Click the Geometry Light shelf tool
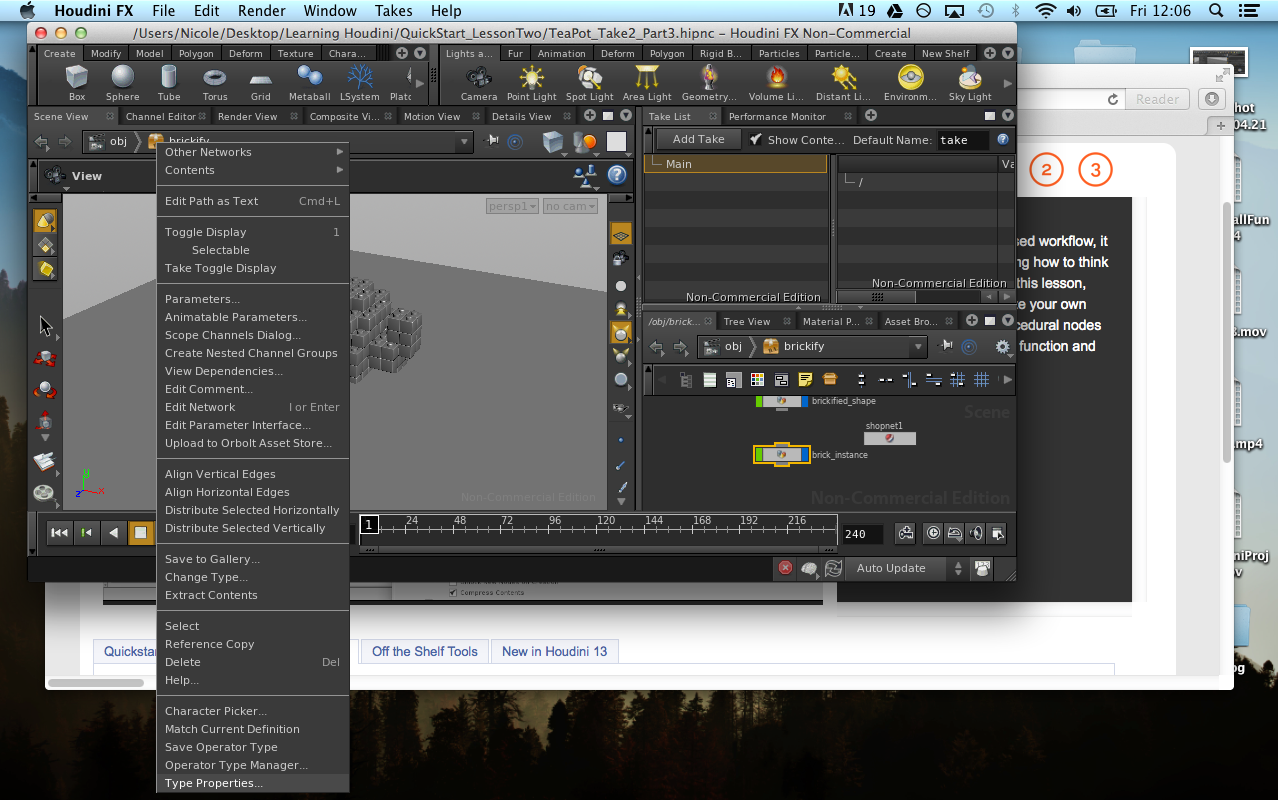 [x=709, y=82]
